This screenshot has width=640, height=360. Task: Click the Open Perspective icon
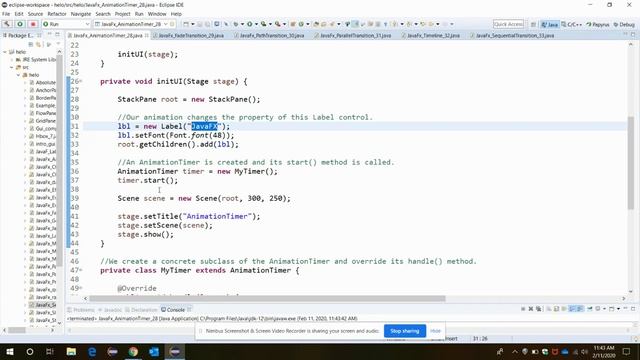pyautogui.click(x=533, y=24)
